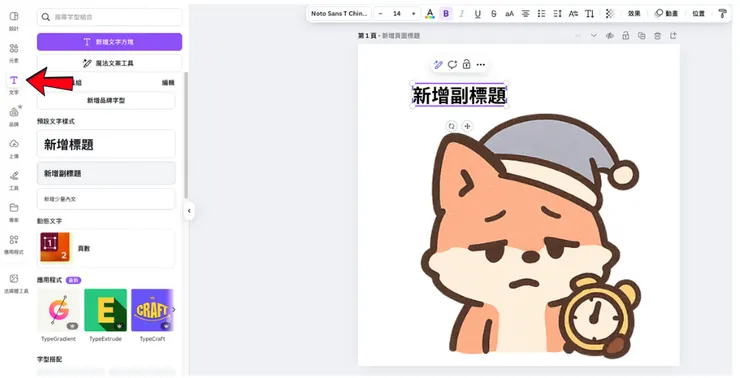Open the TypeExtrude app
740x378 pixels.
coord(106,311)
